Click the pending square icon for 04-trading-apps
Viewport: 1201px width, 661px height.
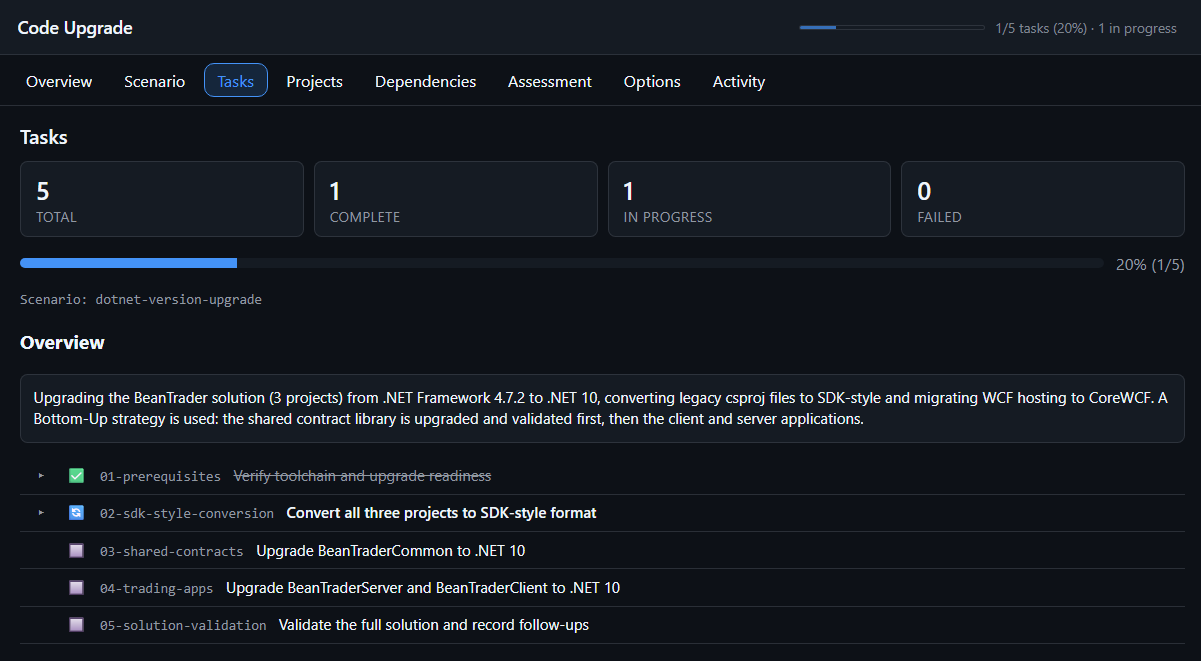click(76, 588)
